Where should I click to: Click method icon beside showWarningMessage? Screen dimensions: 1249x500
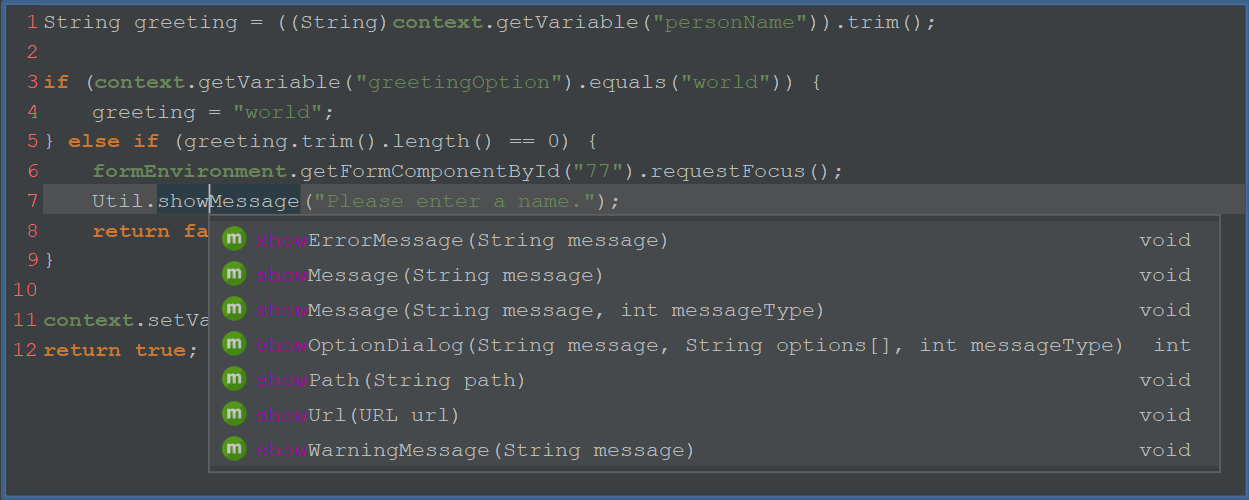(x=234, y=449)
